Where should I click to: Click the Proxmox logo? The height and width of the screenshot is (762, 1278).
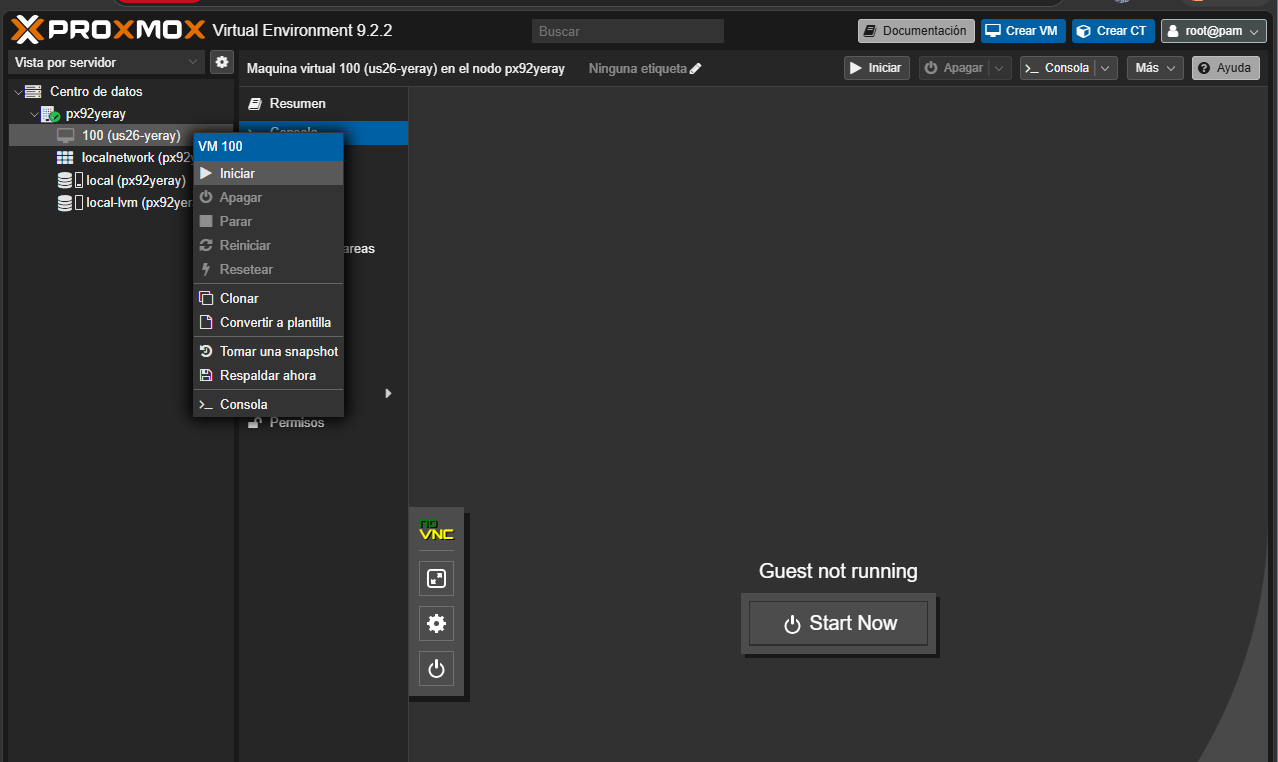coord(108,31)
